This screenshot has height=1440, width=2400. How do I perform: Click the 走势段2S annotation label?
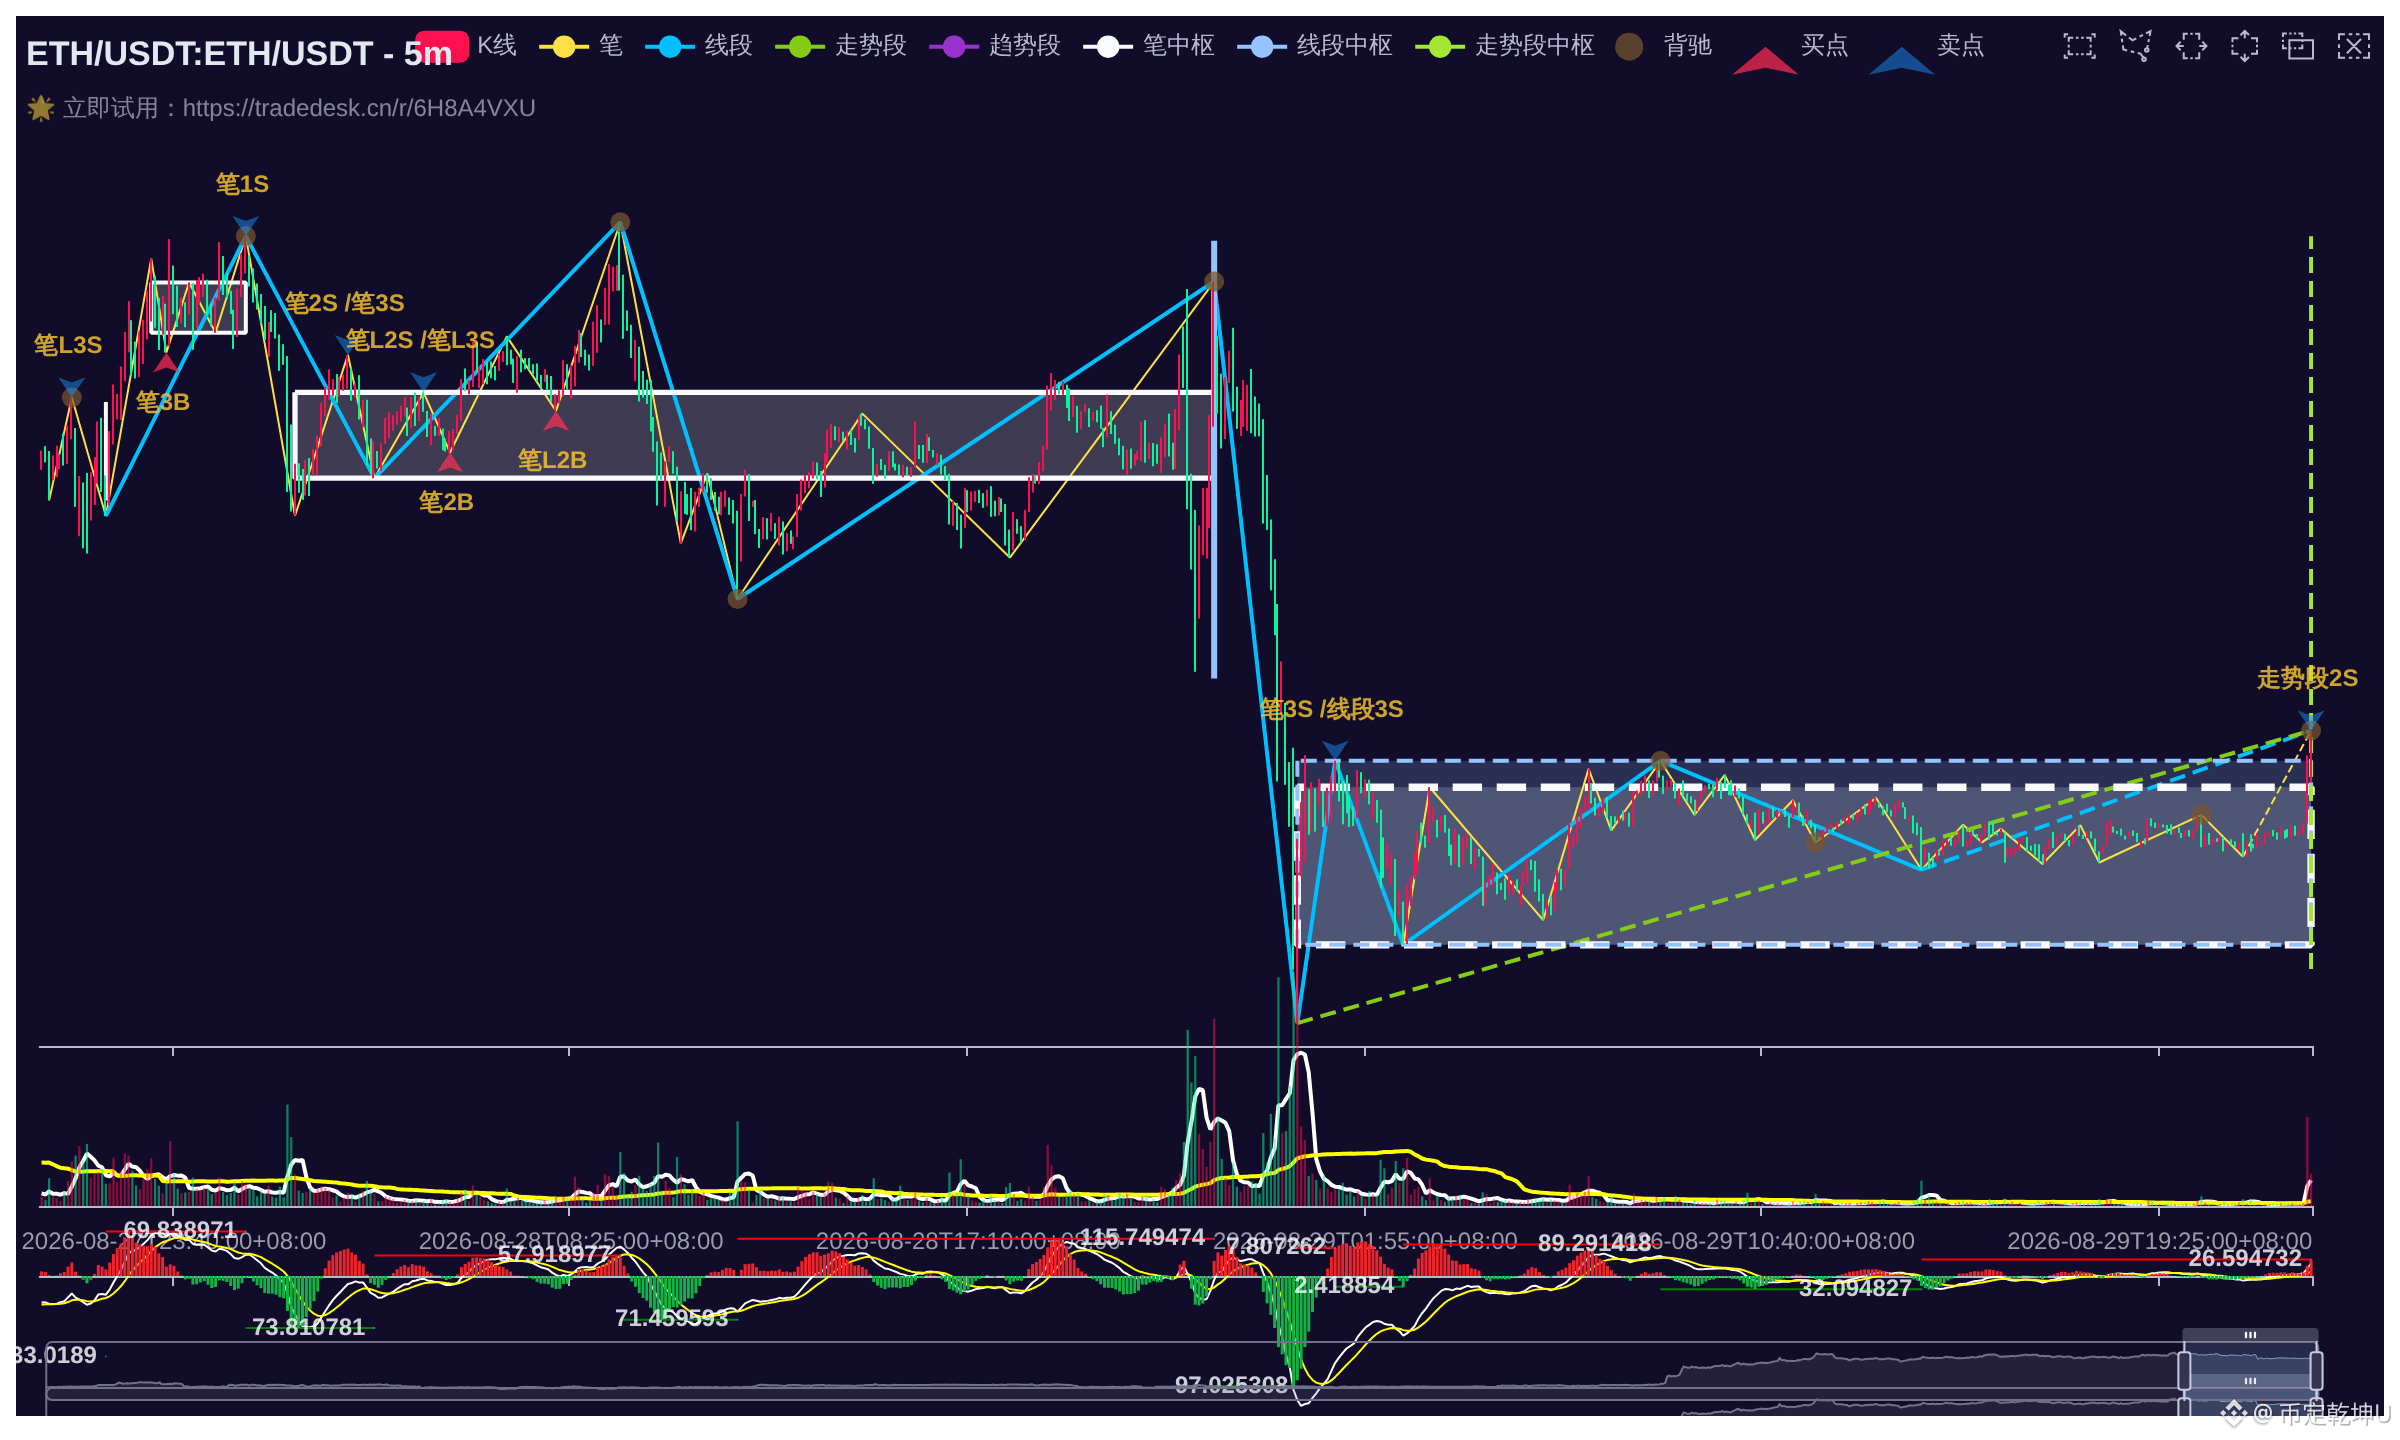click(2307, 678)
